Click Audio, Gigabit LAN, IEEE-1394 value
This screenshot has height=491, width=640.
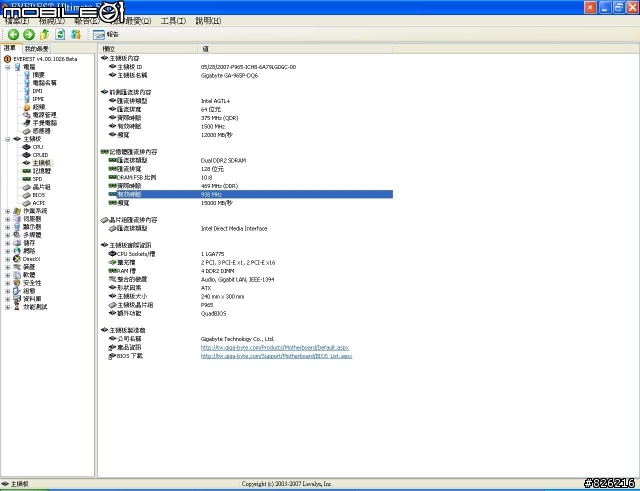(238, 280)
